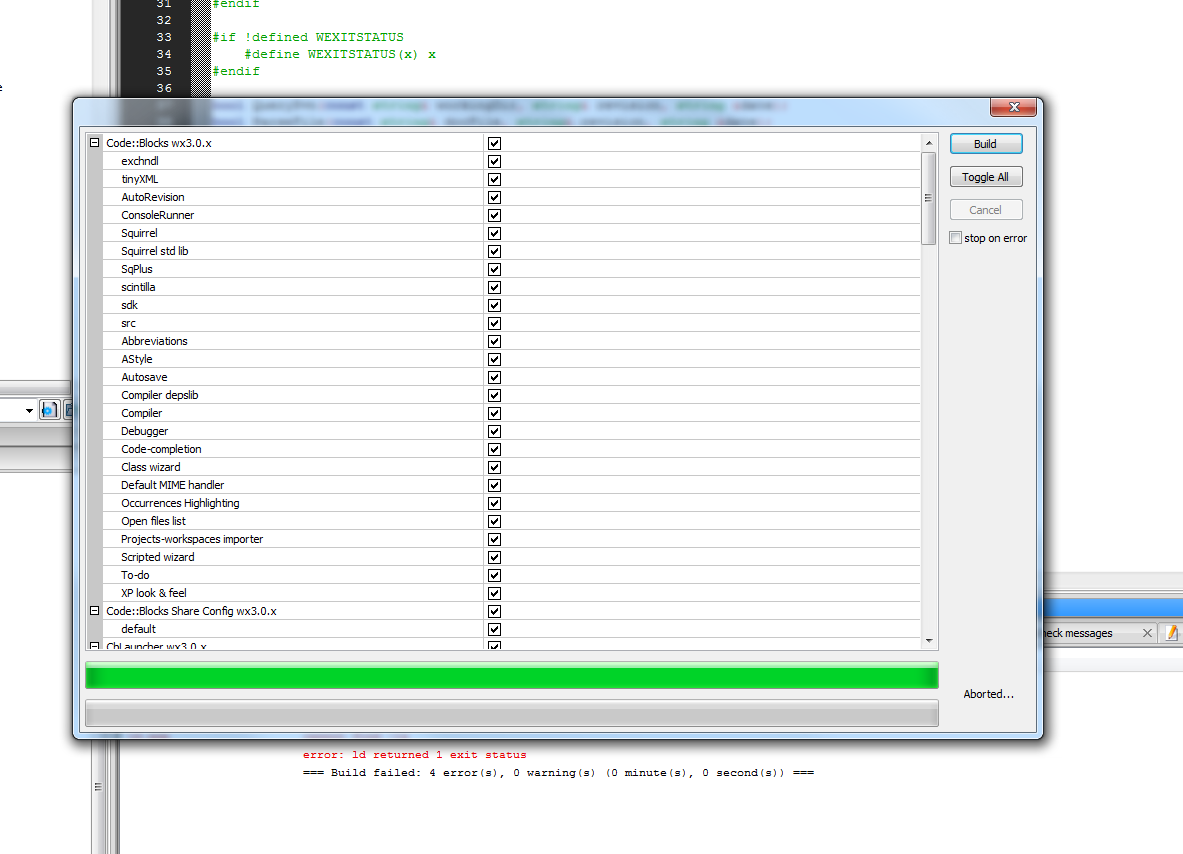The width and height of the screenshot is (1183, 854).
Task: Close the batch build dialog
Action: (1014, 107)
